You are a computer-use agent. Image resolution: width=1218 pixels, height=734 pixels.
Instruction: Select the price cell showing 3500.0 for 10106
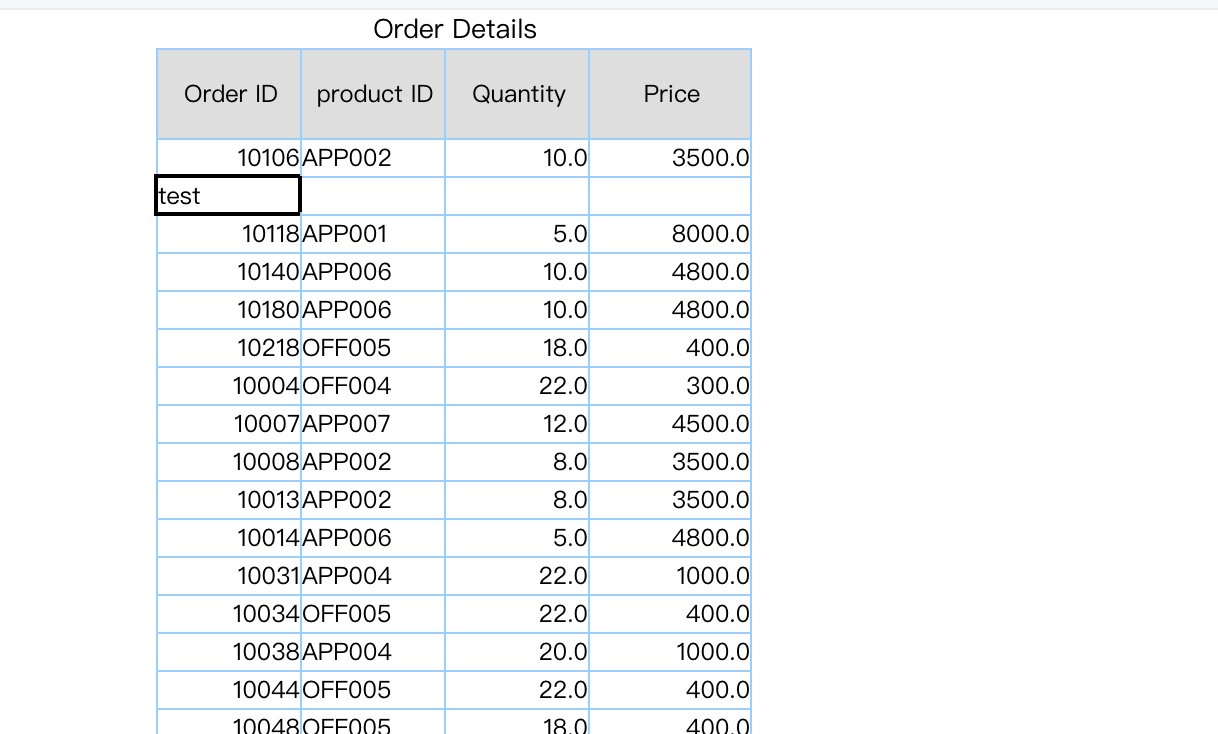670,157
